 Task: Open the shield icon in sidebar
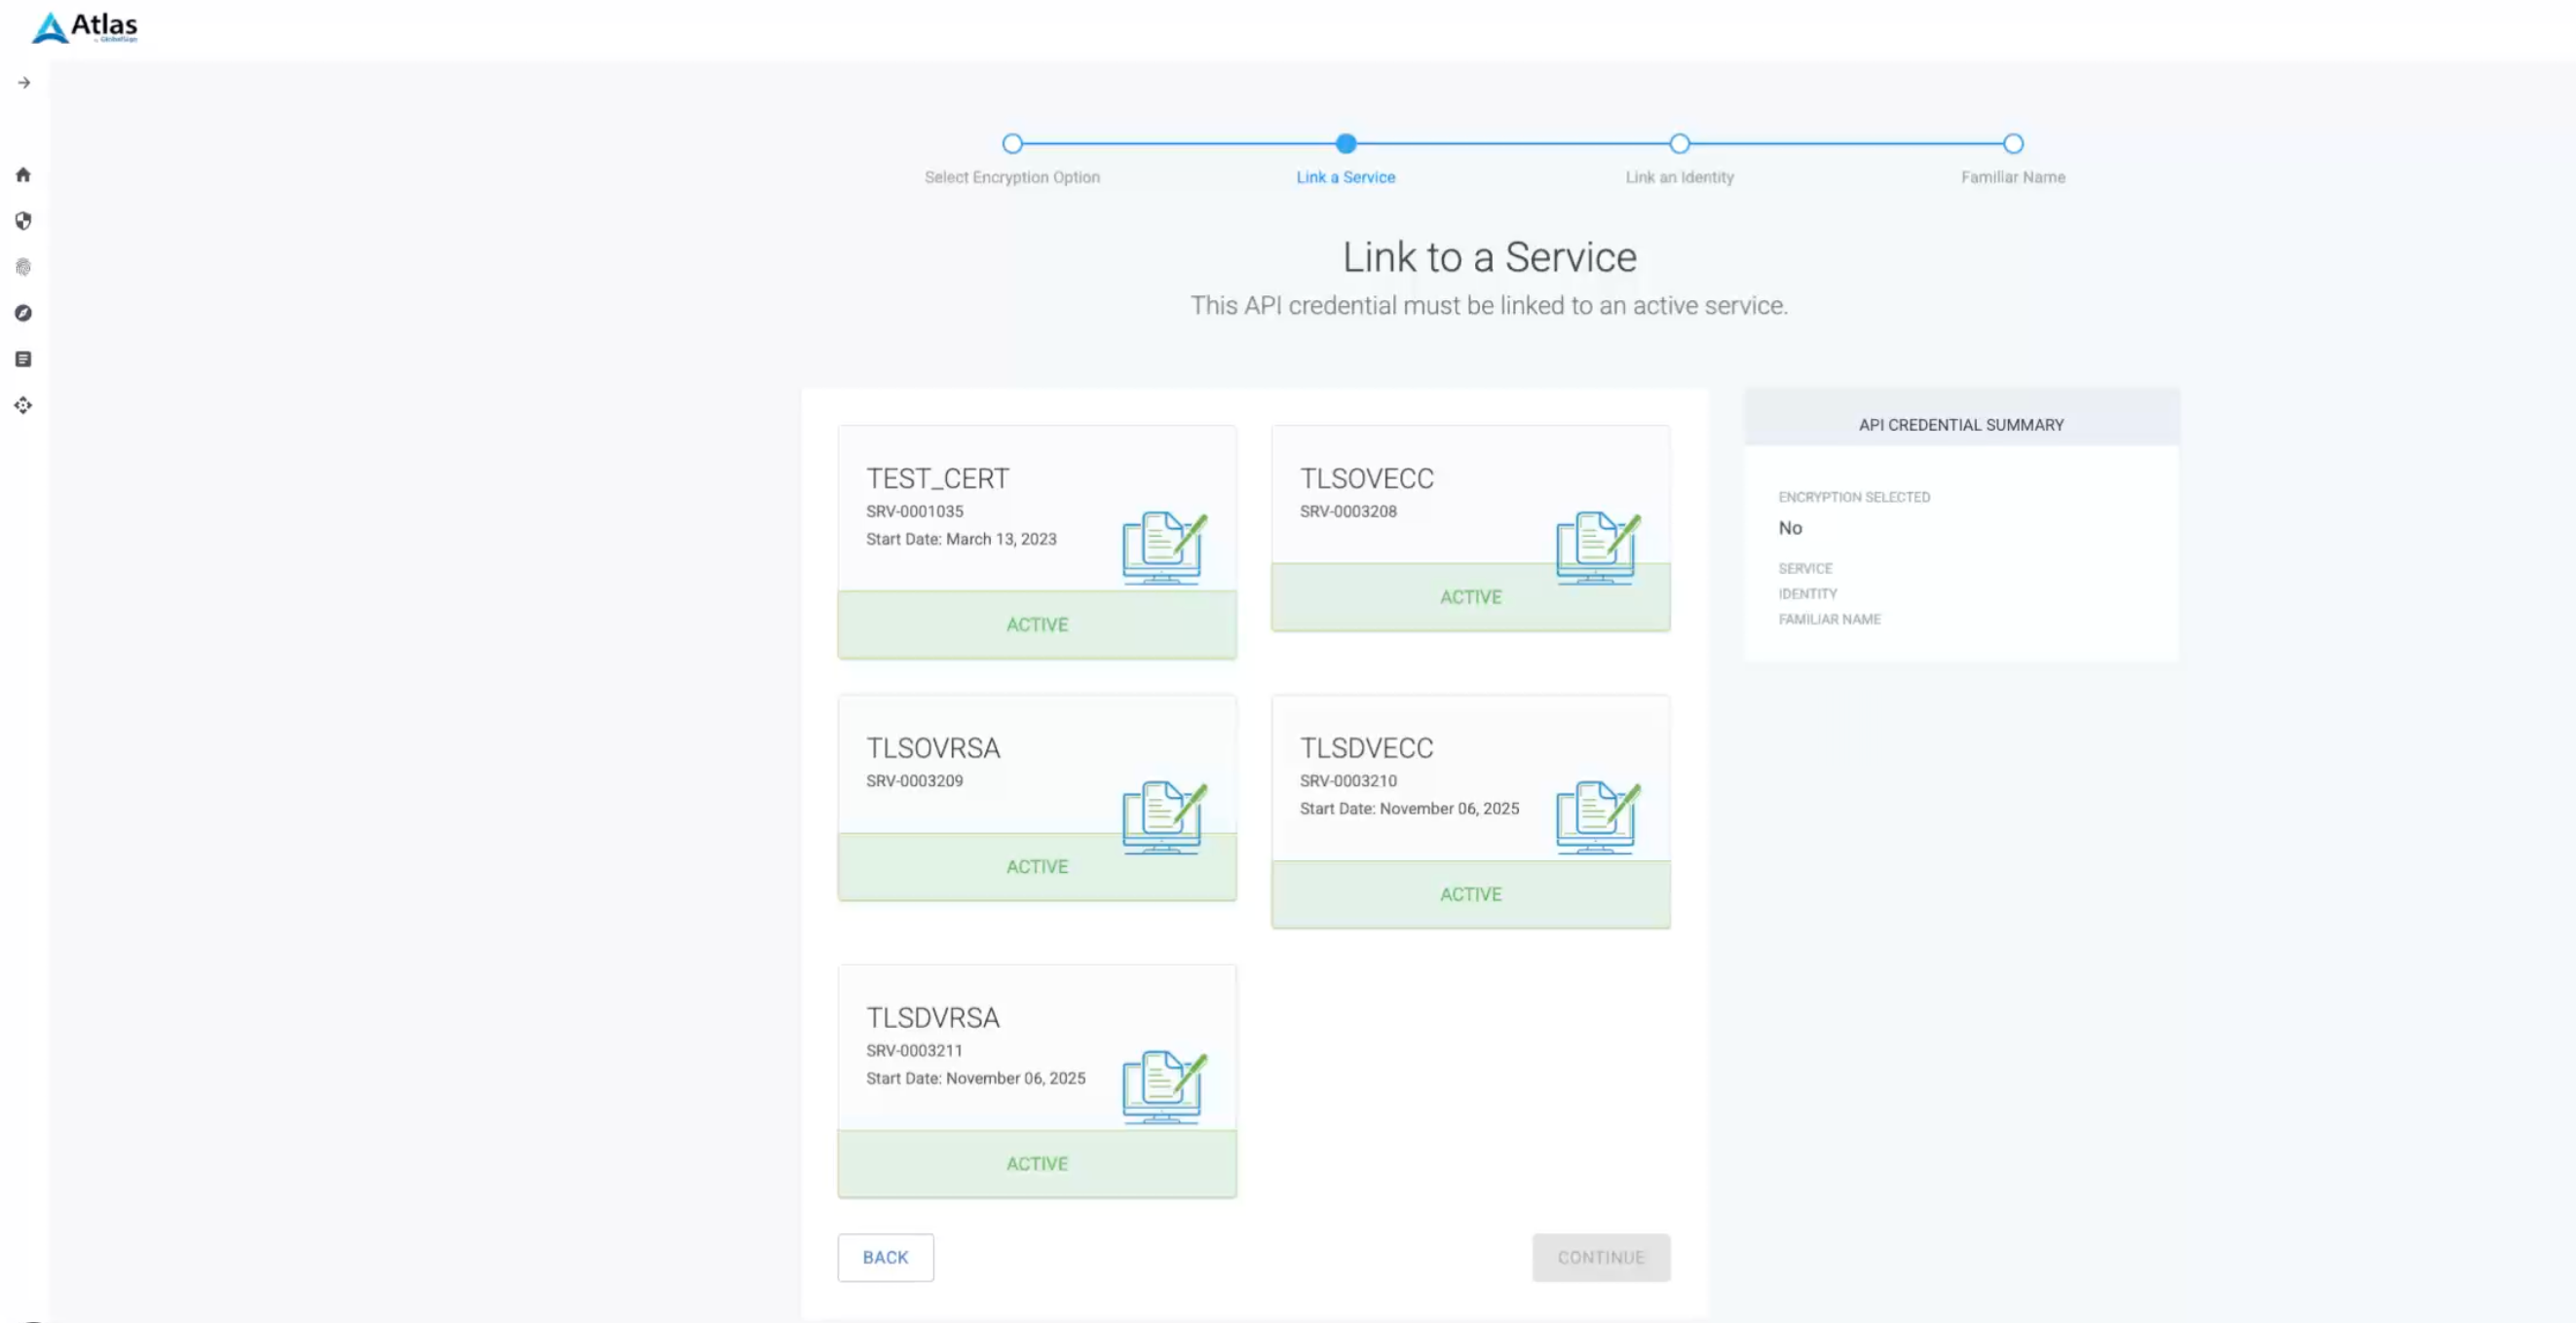point(23,221)
